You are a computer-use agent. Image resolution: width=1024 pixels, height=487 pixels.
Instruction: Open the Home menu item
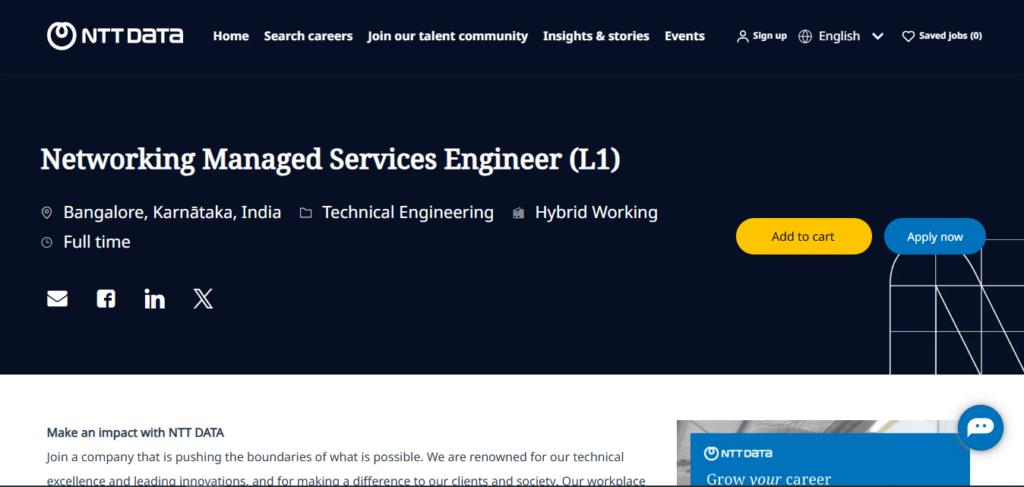[x=231, y=36]
